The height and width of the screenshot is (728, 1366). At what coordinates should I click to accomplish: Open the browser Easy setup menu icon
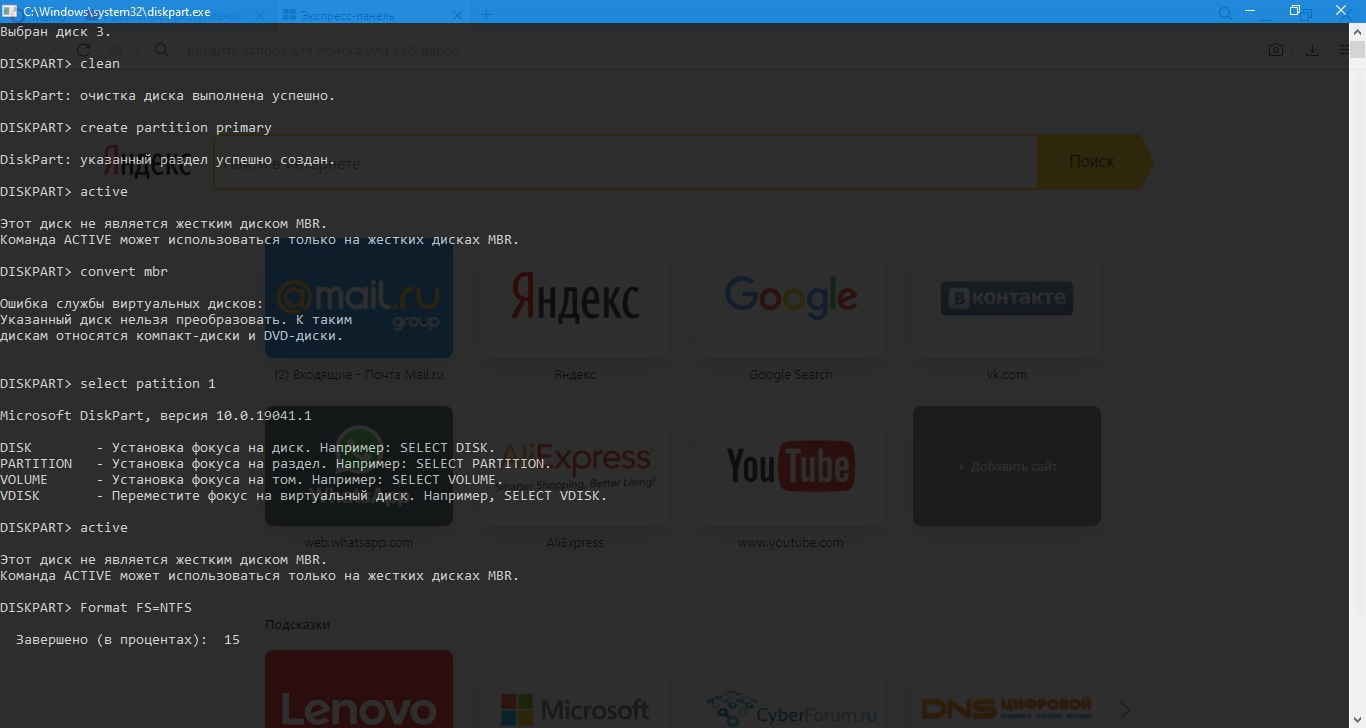click(x=1346, y=50)
